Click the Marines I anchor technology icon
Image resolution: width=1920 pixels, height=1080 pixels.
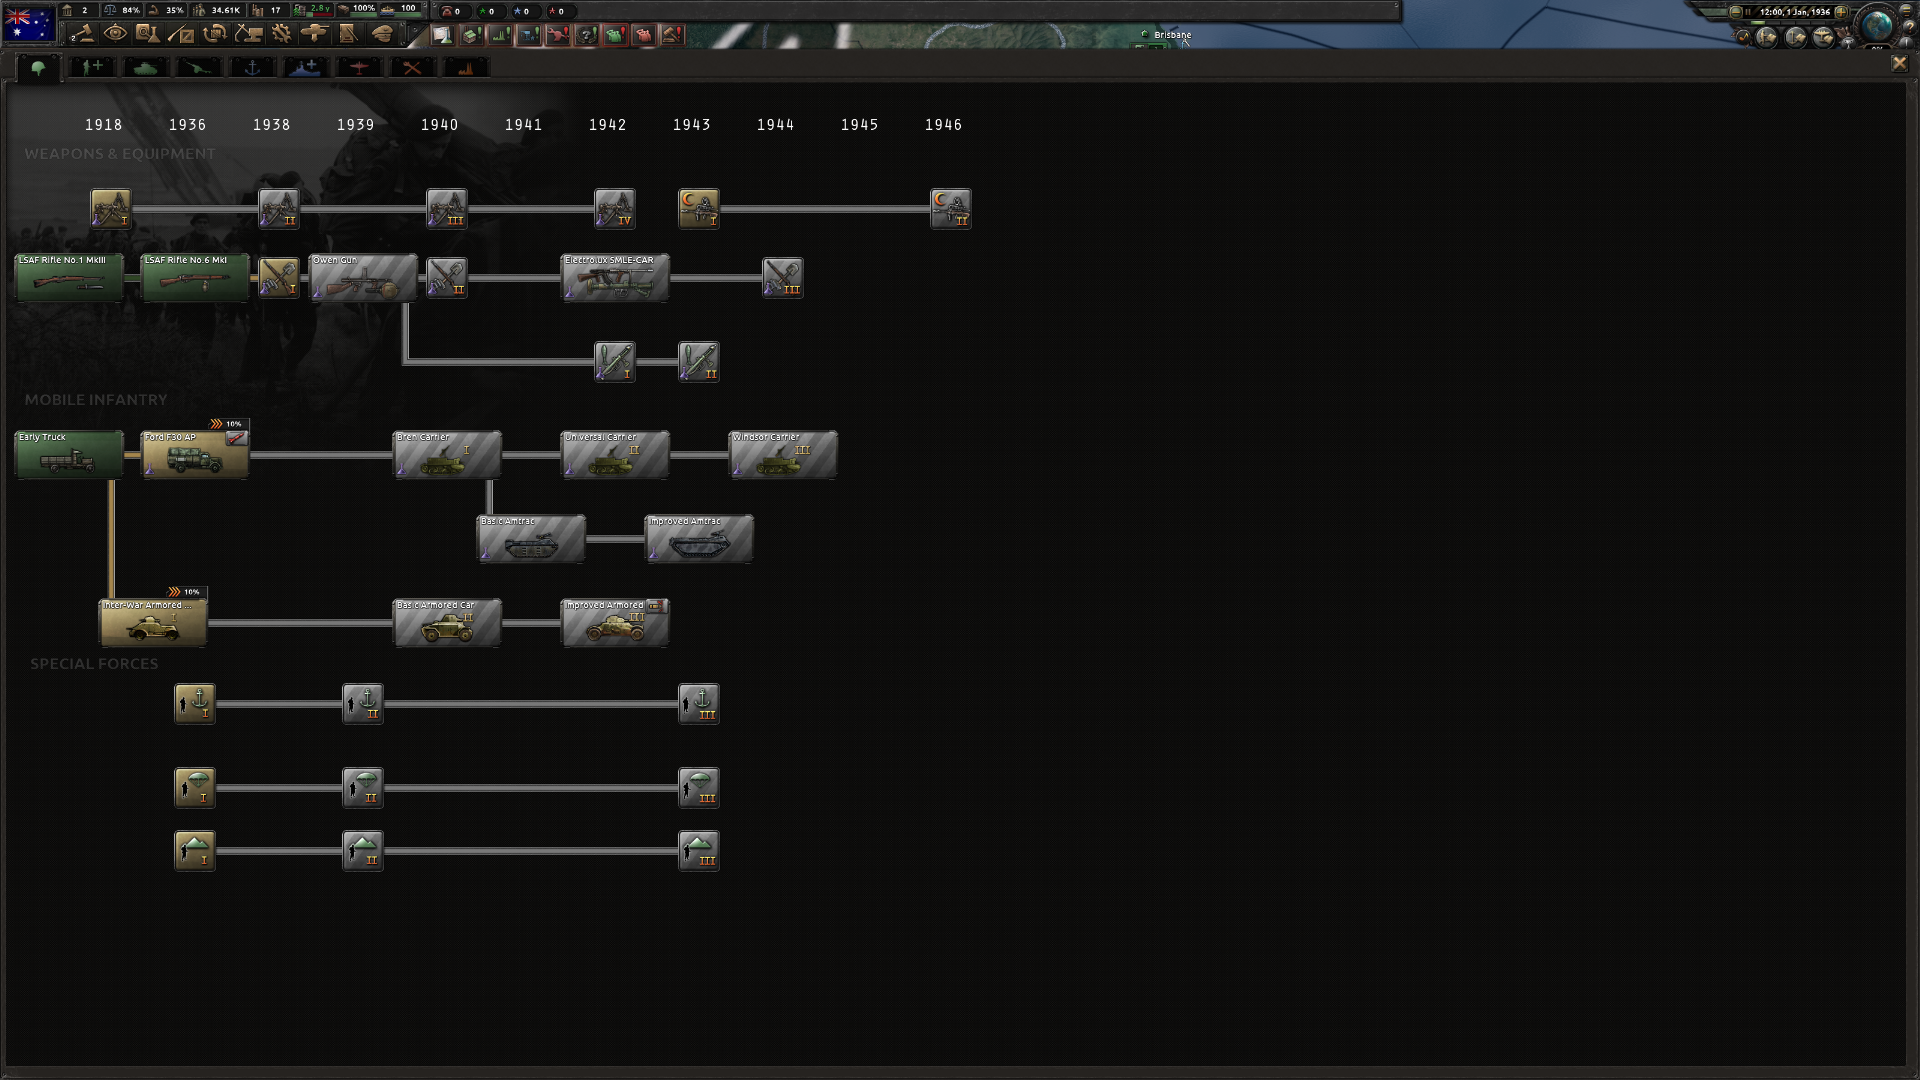click(195, 704)
